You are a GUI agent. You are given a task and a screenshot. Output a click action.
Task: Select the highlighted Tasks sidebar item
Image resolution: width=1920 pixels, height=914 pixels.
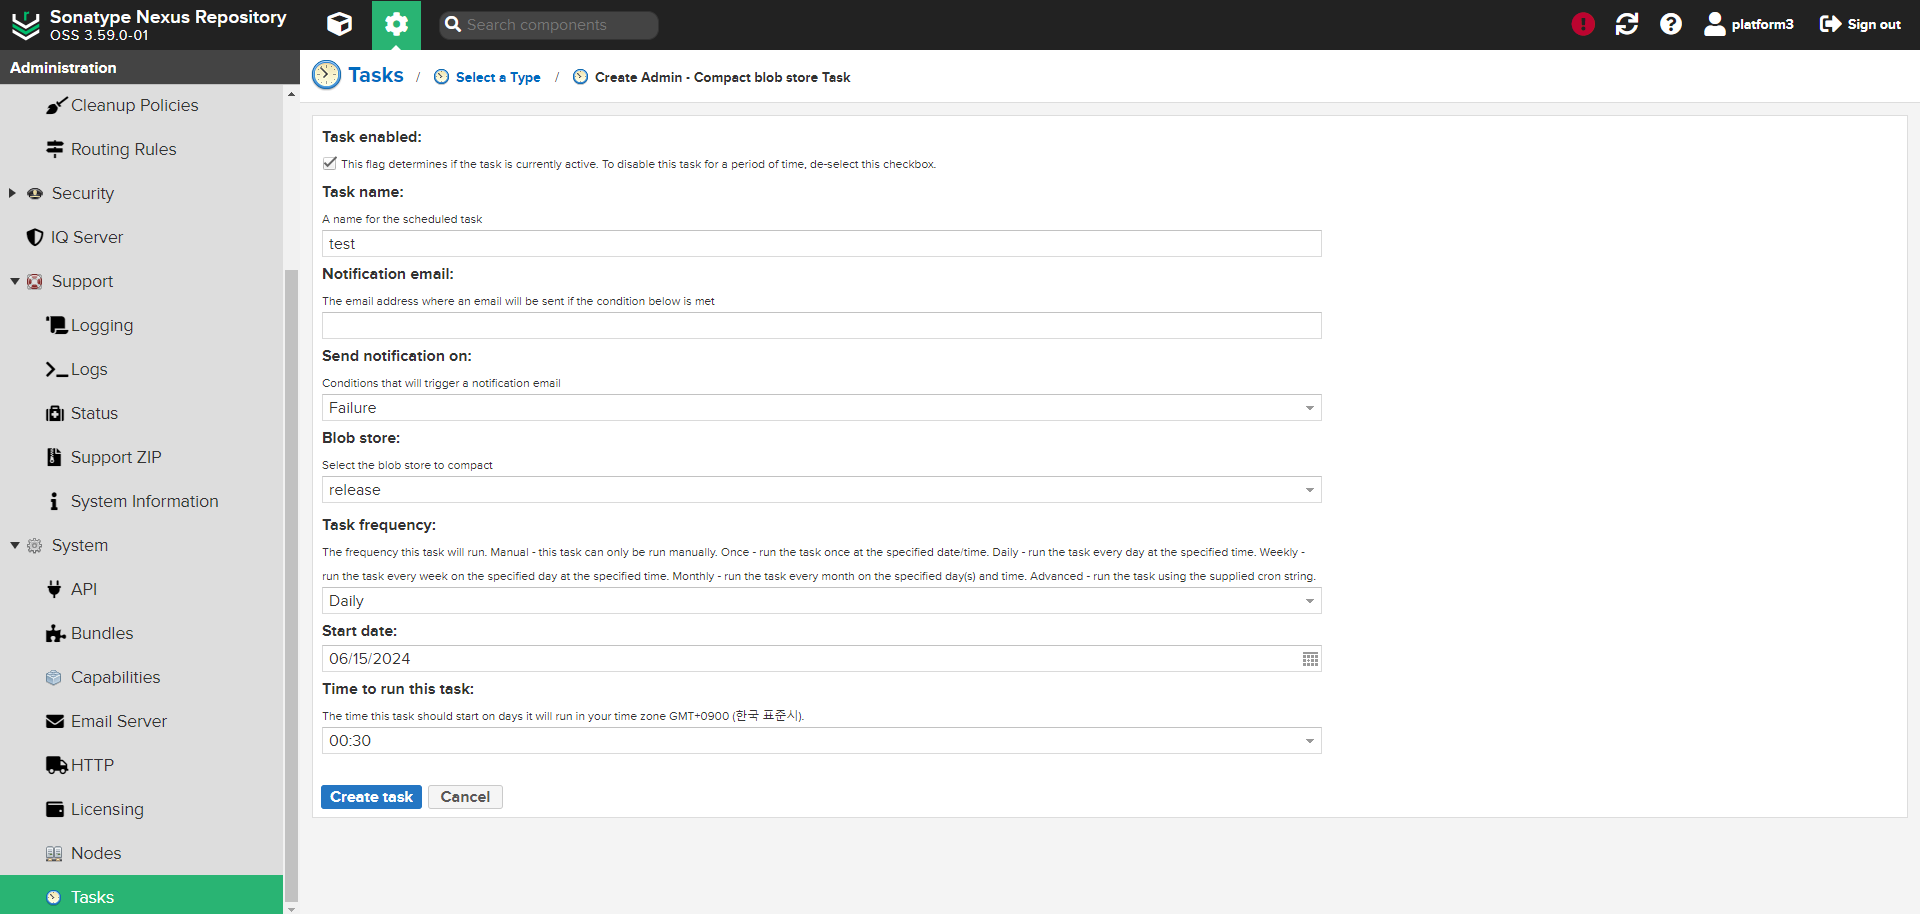click(142, 896)
